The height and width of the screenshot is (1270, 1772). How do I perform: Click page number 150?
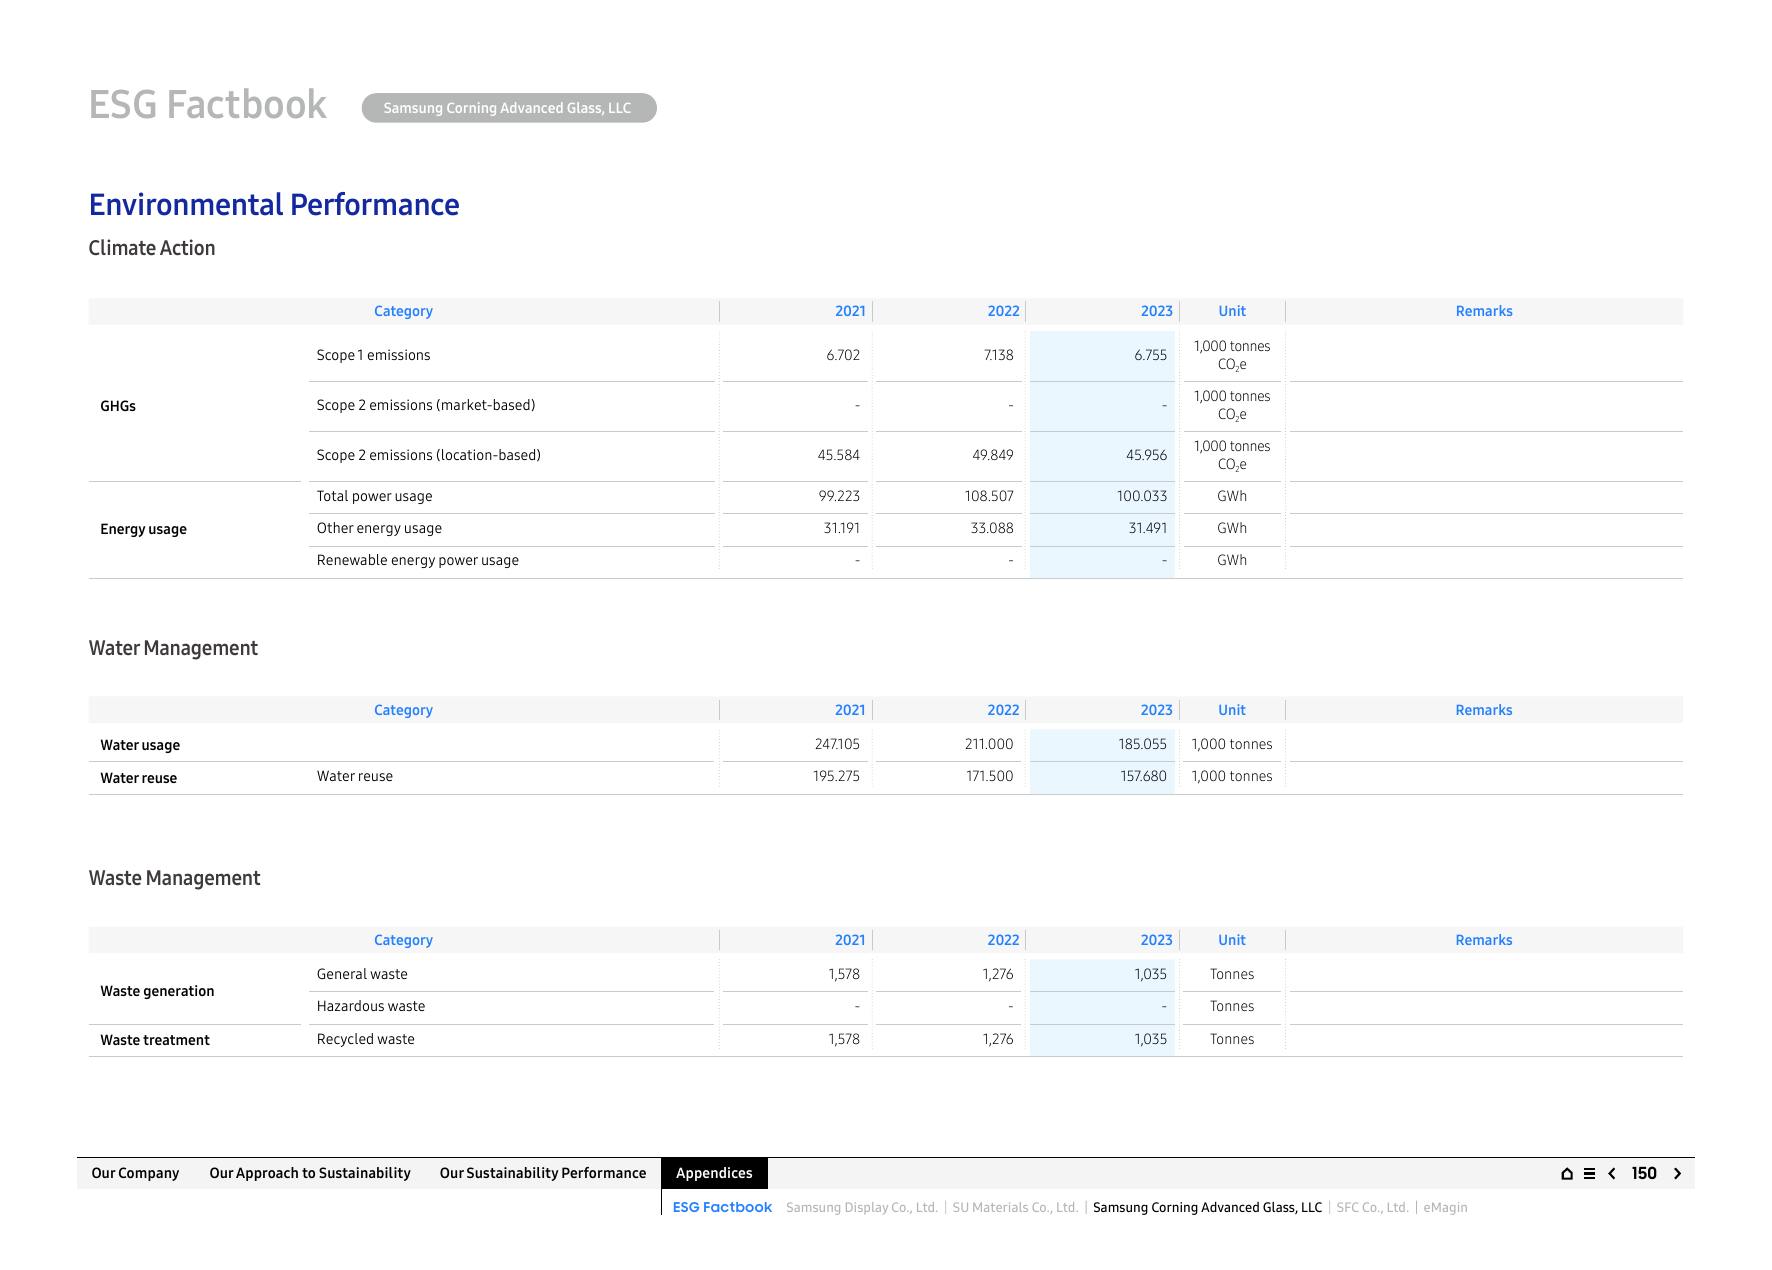click(1644, 1174)
